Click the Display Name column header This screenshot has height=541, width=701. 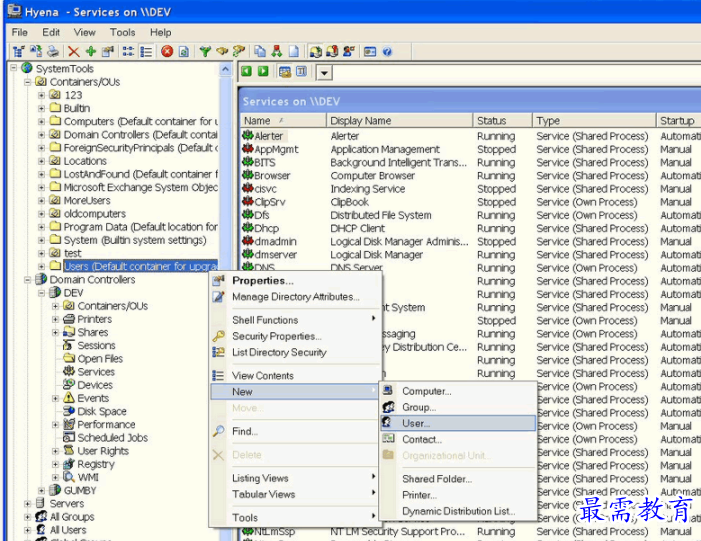point(360,120)
